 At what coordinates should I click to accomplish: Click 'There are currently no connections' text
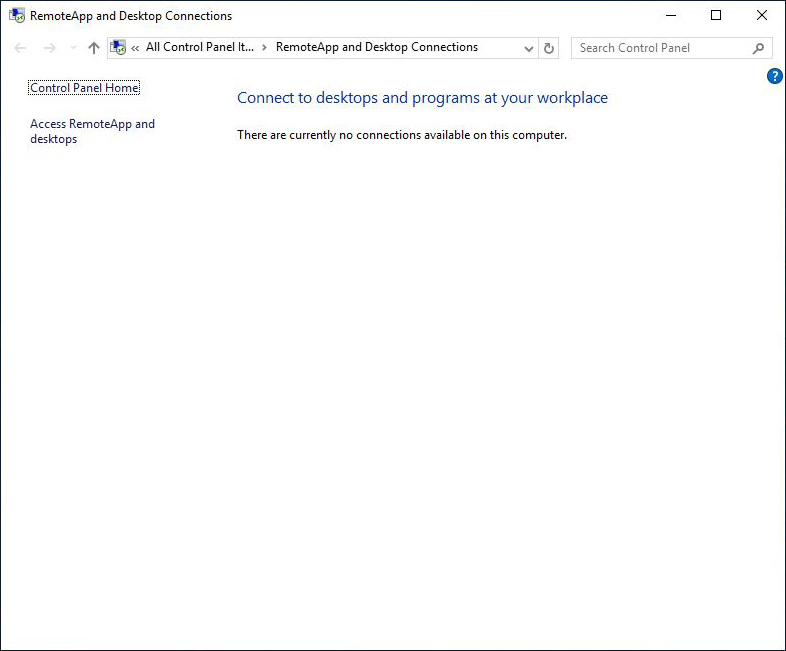402,135
